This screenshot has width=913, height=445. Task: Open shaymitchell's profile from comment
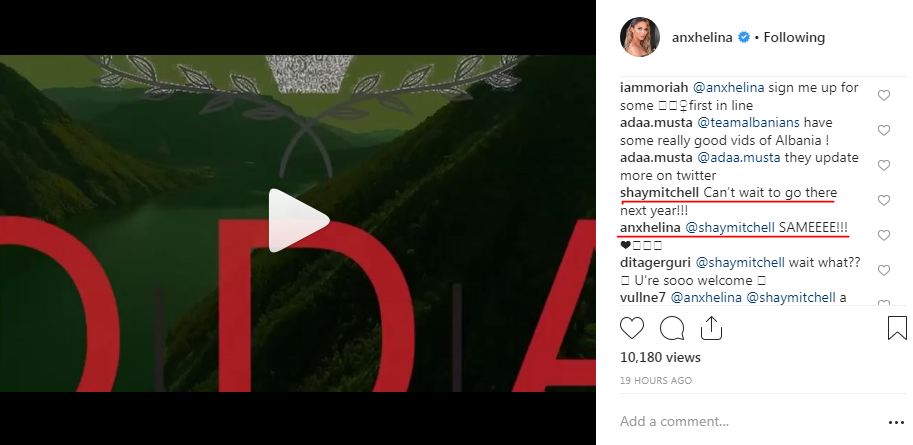coord(660,193)
